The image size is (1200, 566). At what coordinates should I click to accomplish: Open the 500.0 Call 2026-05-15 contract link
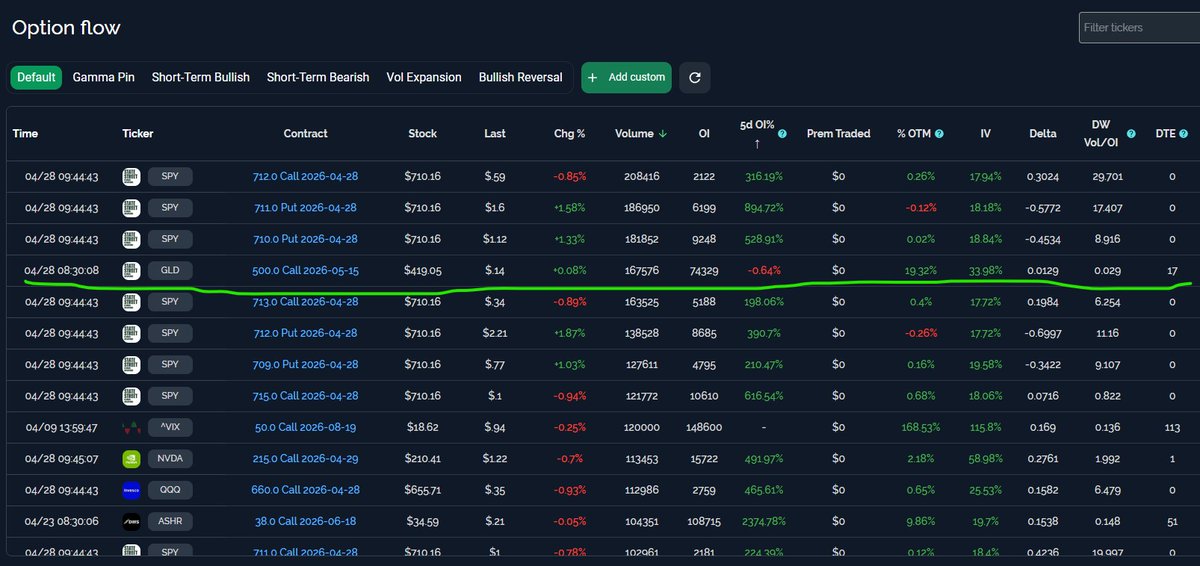click(305, 270)
